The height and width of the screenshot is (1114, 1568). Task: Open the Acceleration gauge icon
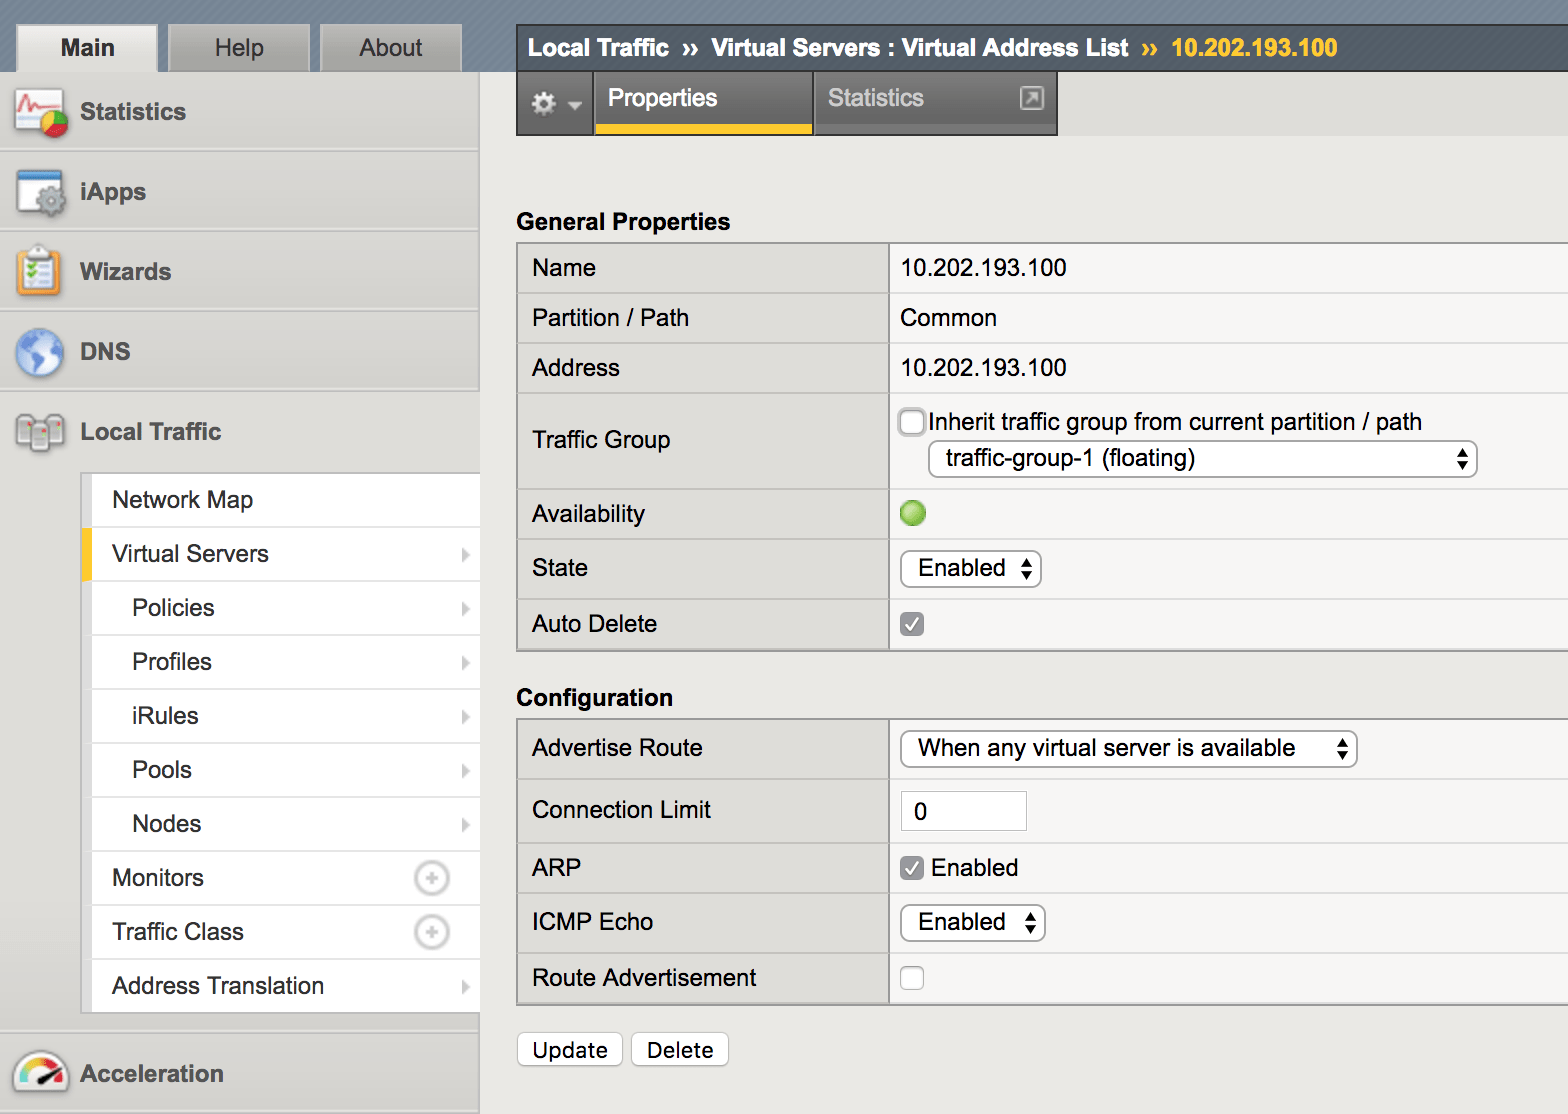pyautogui.click(x=41, y=1073)
